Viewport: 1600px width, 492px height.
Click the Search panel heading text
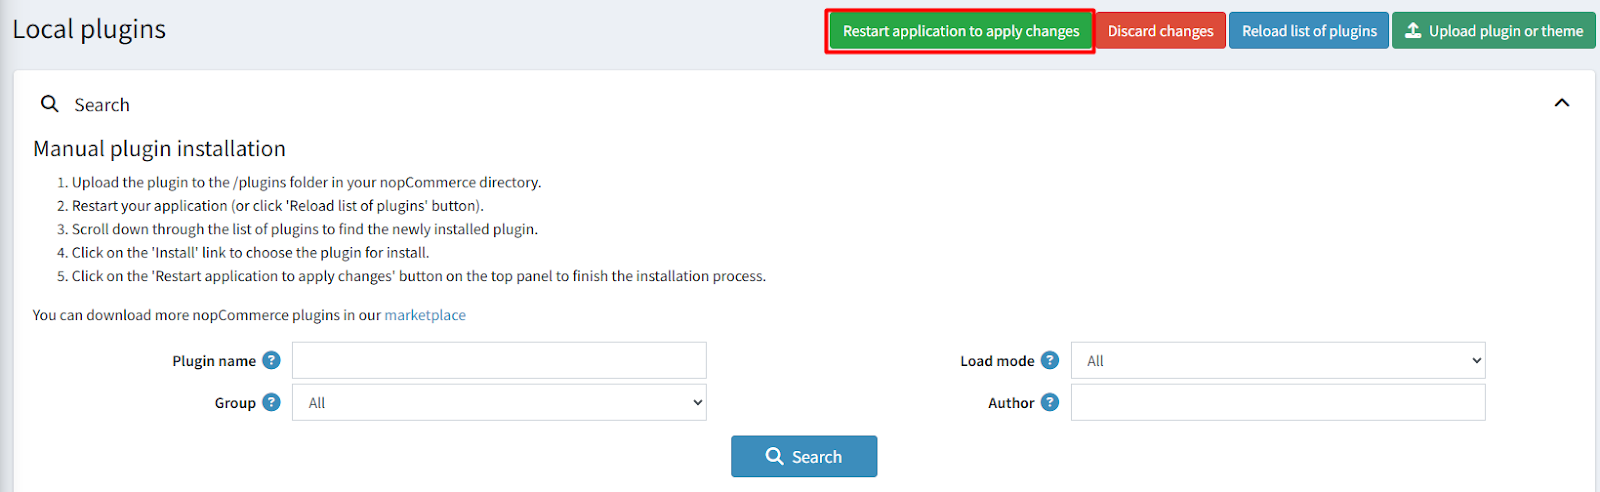click(x=102, y=105)
